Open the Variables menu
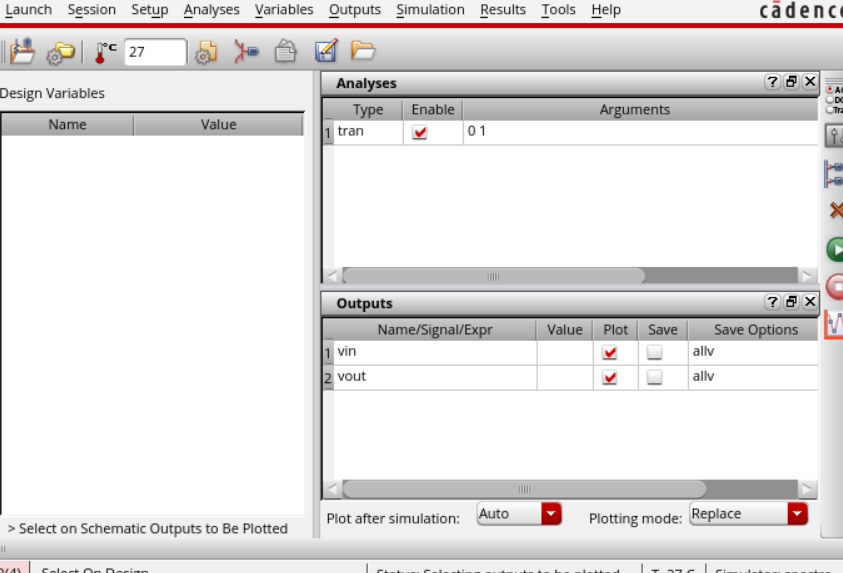The image size is (843, 573). [x=284, y=10]
